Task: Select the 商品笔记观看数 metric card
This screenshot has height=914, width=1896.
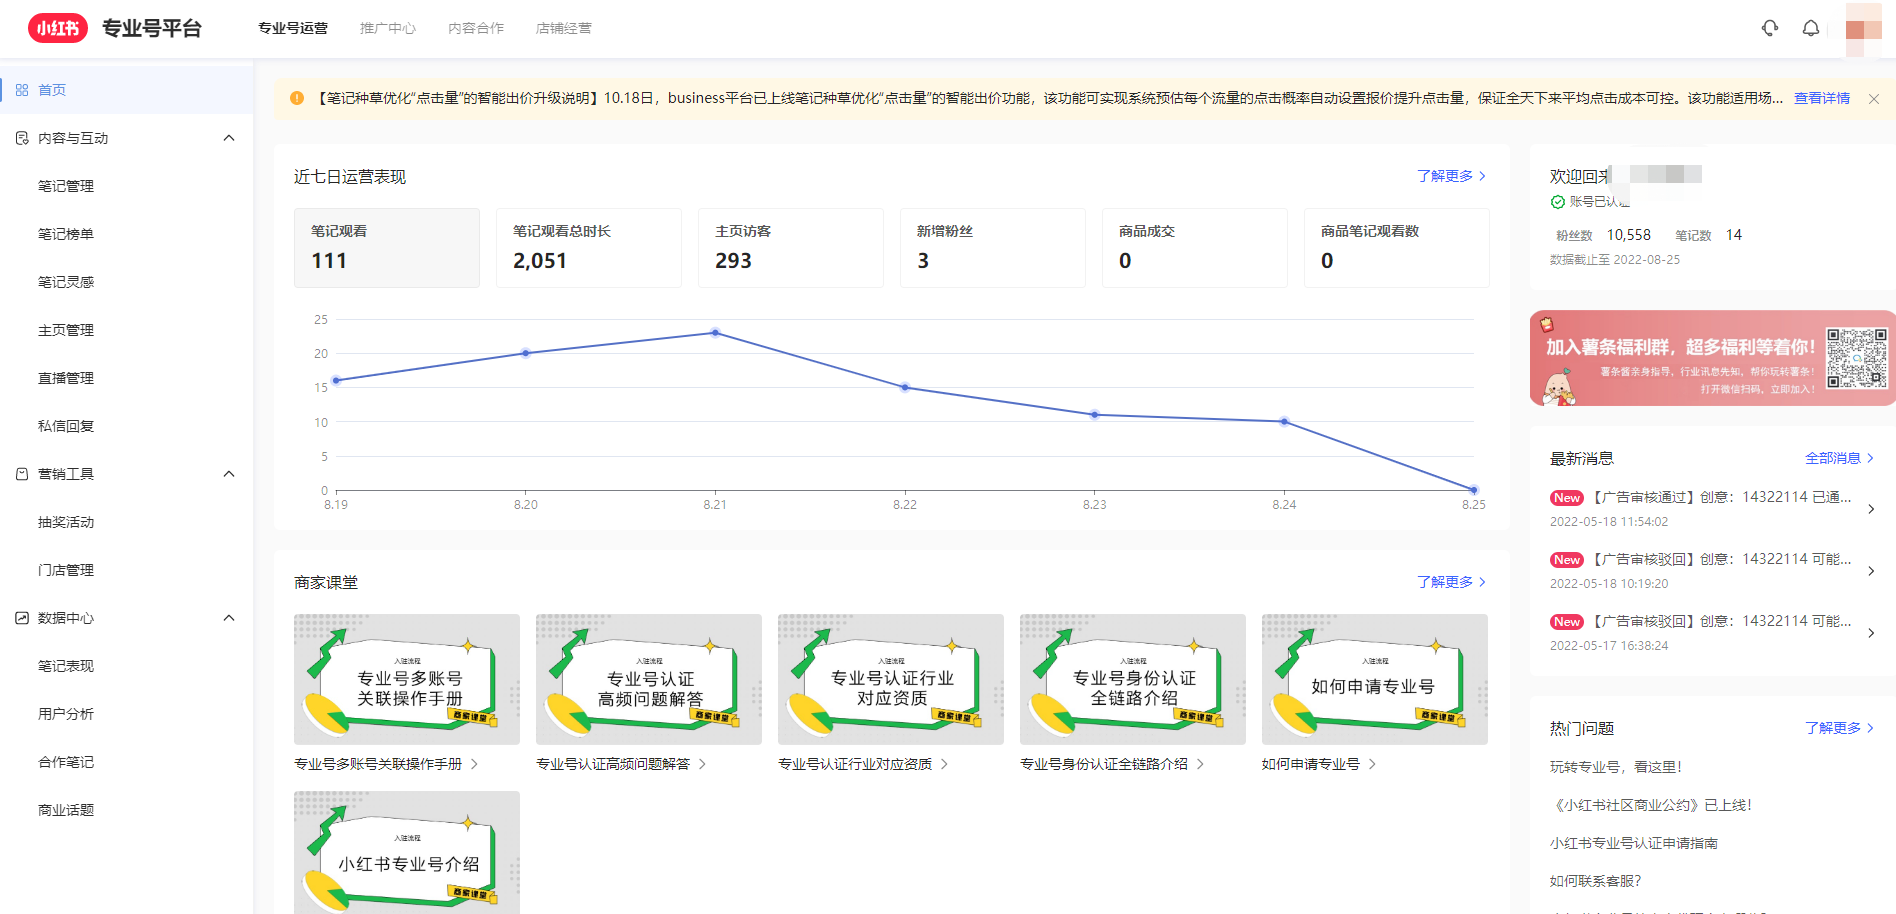Action: pos(1397,248)
